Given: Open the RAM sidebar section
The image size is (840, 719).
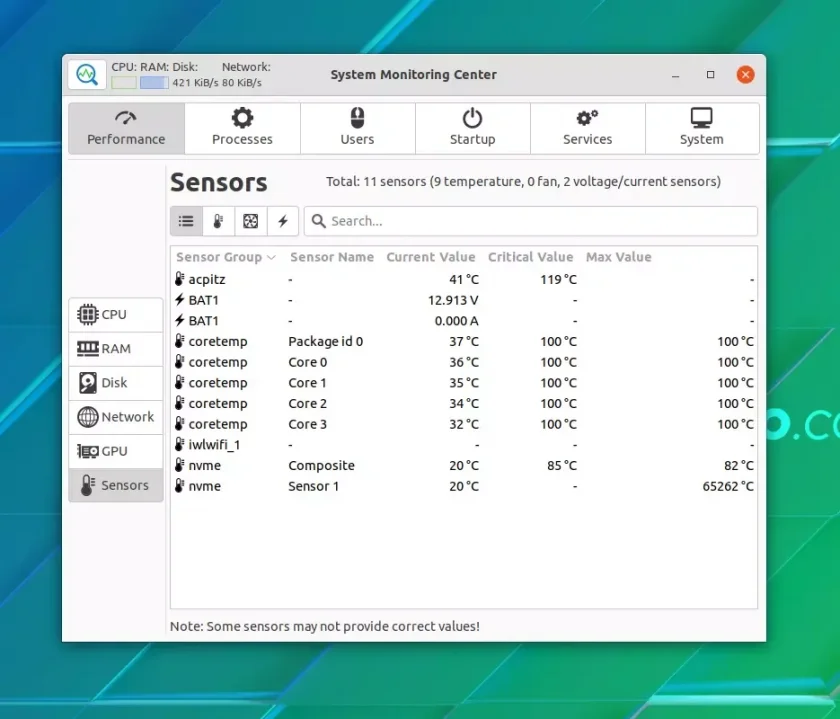Looking at the screenshot, I should click(116, 349).
